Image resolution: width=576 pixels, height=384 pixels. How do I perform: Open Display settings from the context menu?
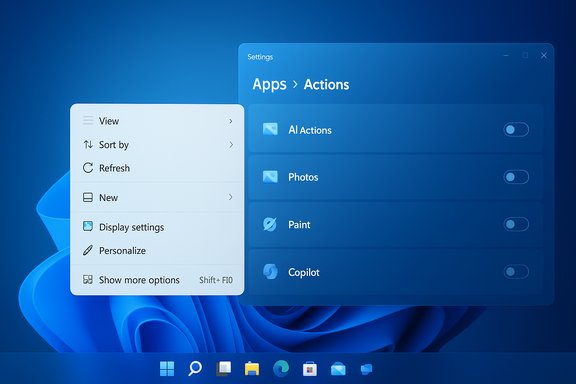157,227
